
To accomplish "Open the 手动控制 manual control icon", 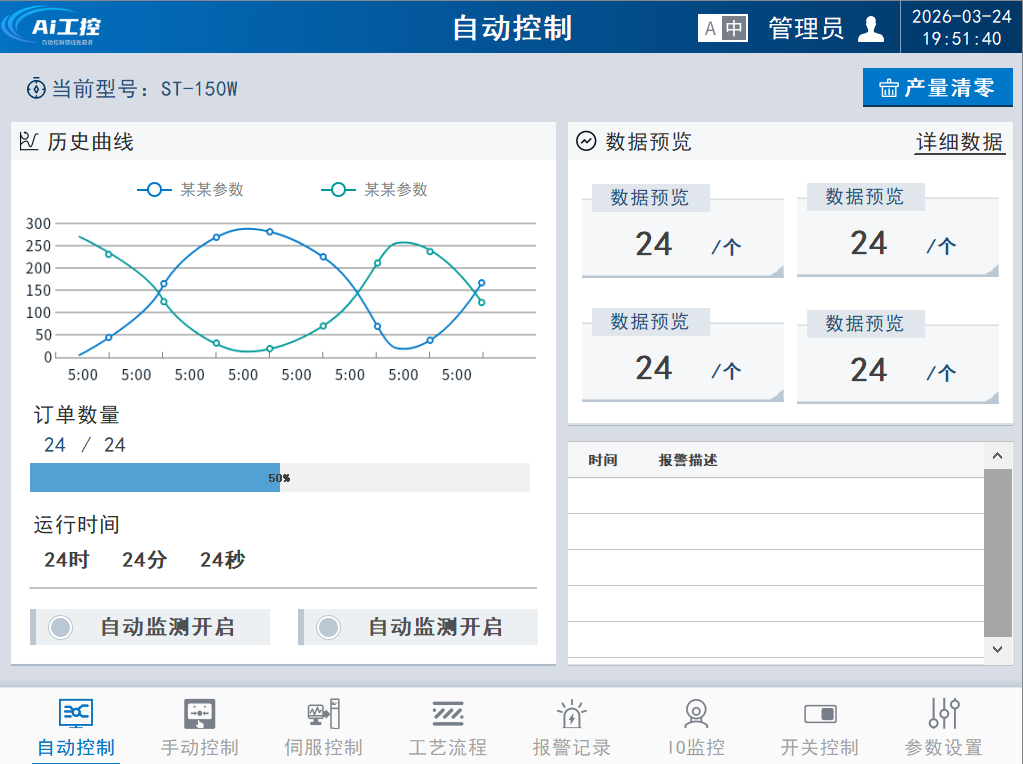I will 199,714.
